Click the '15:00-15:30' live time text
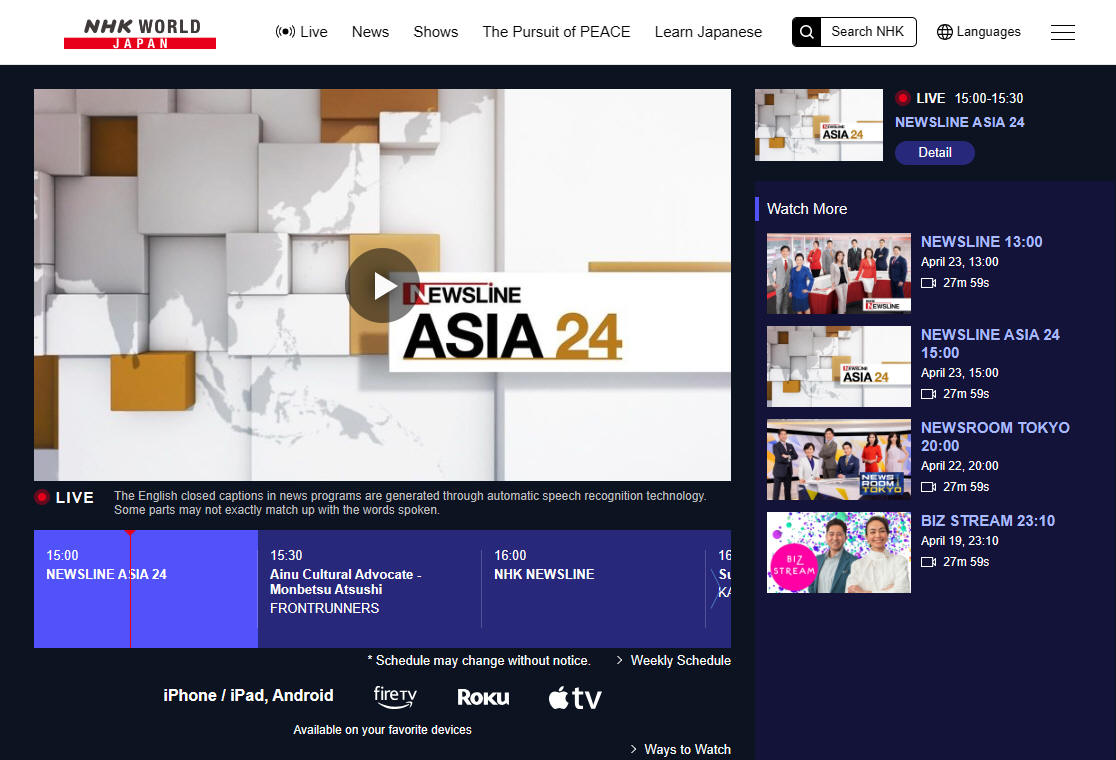 click(x=989, y=98)
